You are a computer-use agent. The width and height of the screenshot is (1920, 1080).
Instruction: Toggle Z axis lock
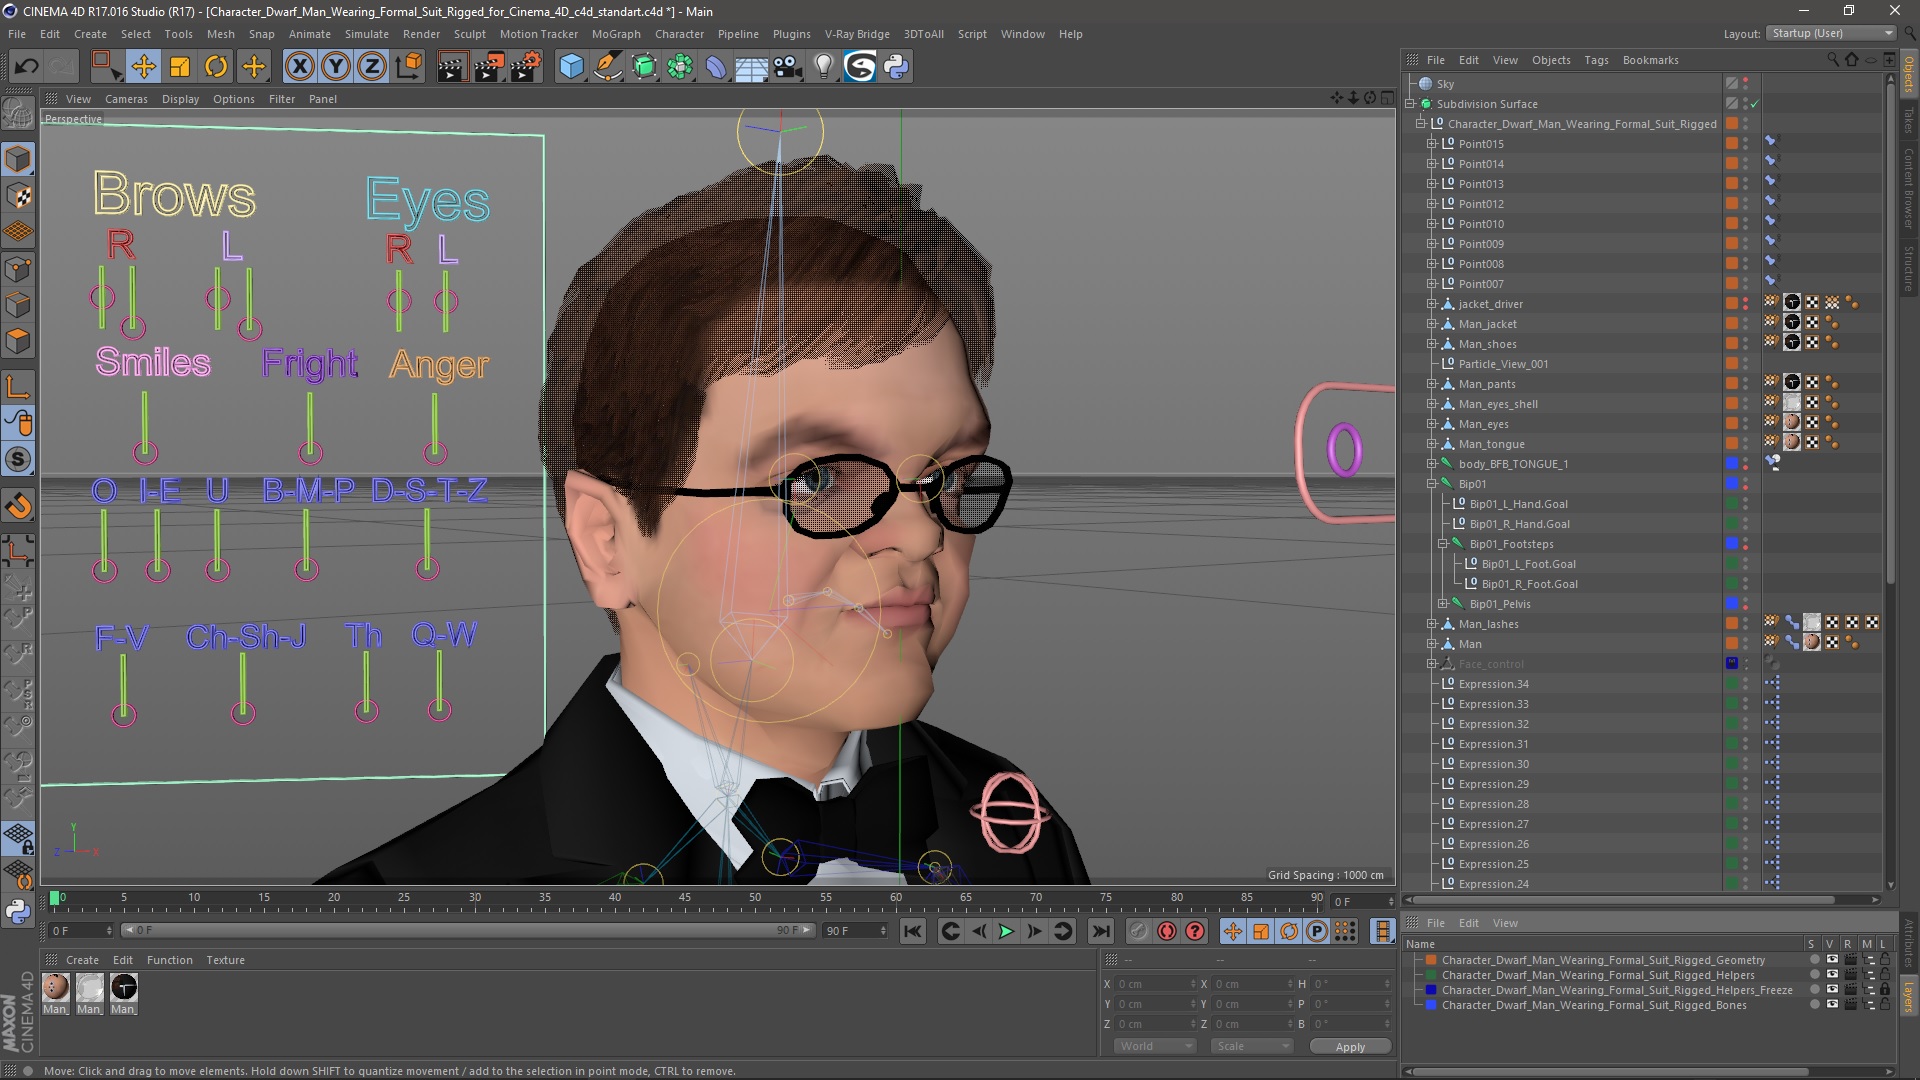(x=372, y=67)
